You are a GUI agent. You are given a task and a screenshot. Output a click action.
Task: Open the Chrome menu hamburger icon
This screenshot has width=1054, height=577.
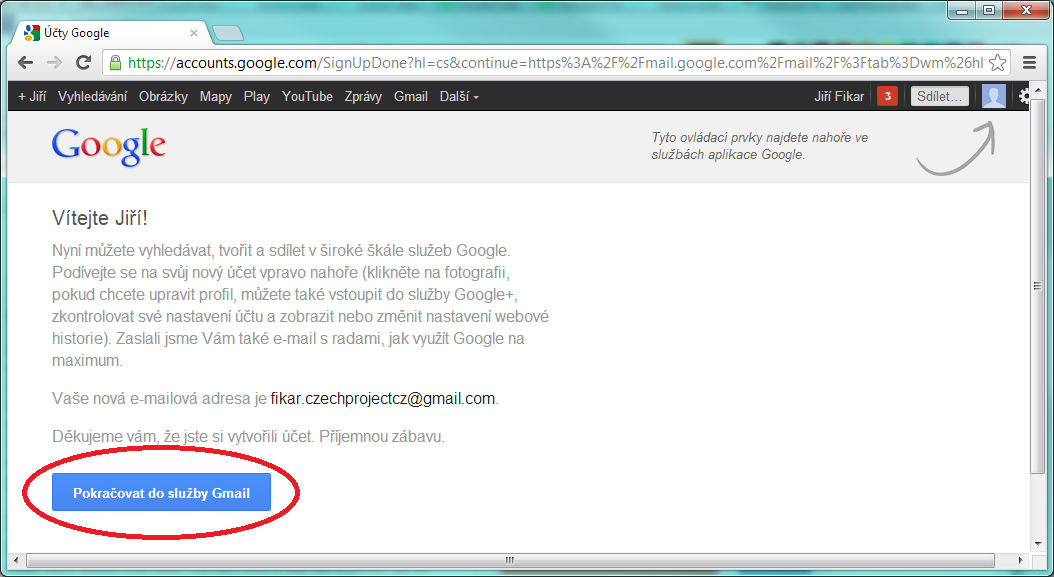1029,63
